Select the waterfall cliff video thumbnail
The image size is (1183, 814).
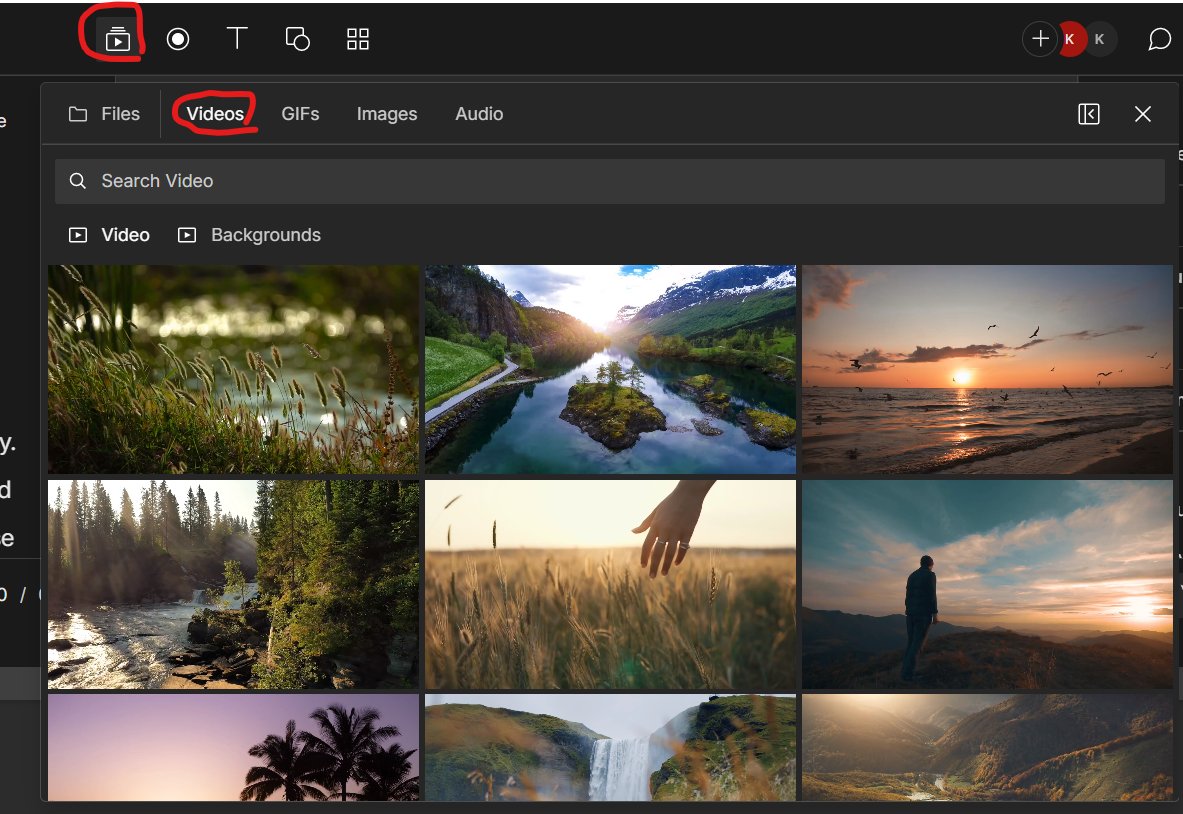click(610, 748)
